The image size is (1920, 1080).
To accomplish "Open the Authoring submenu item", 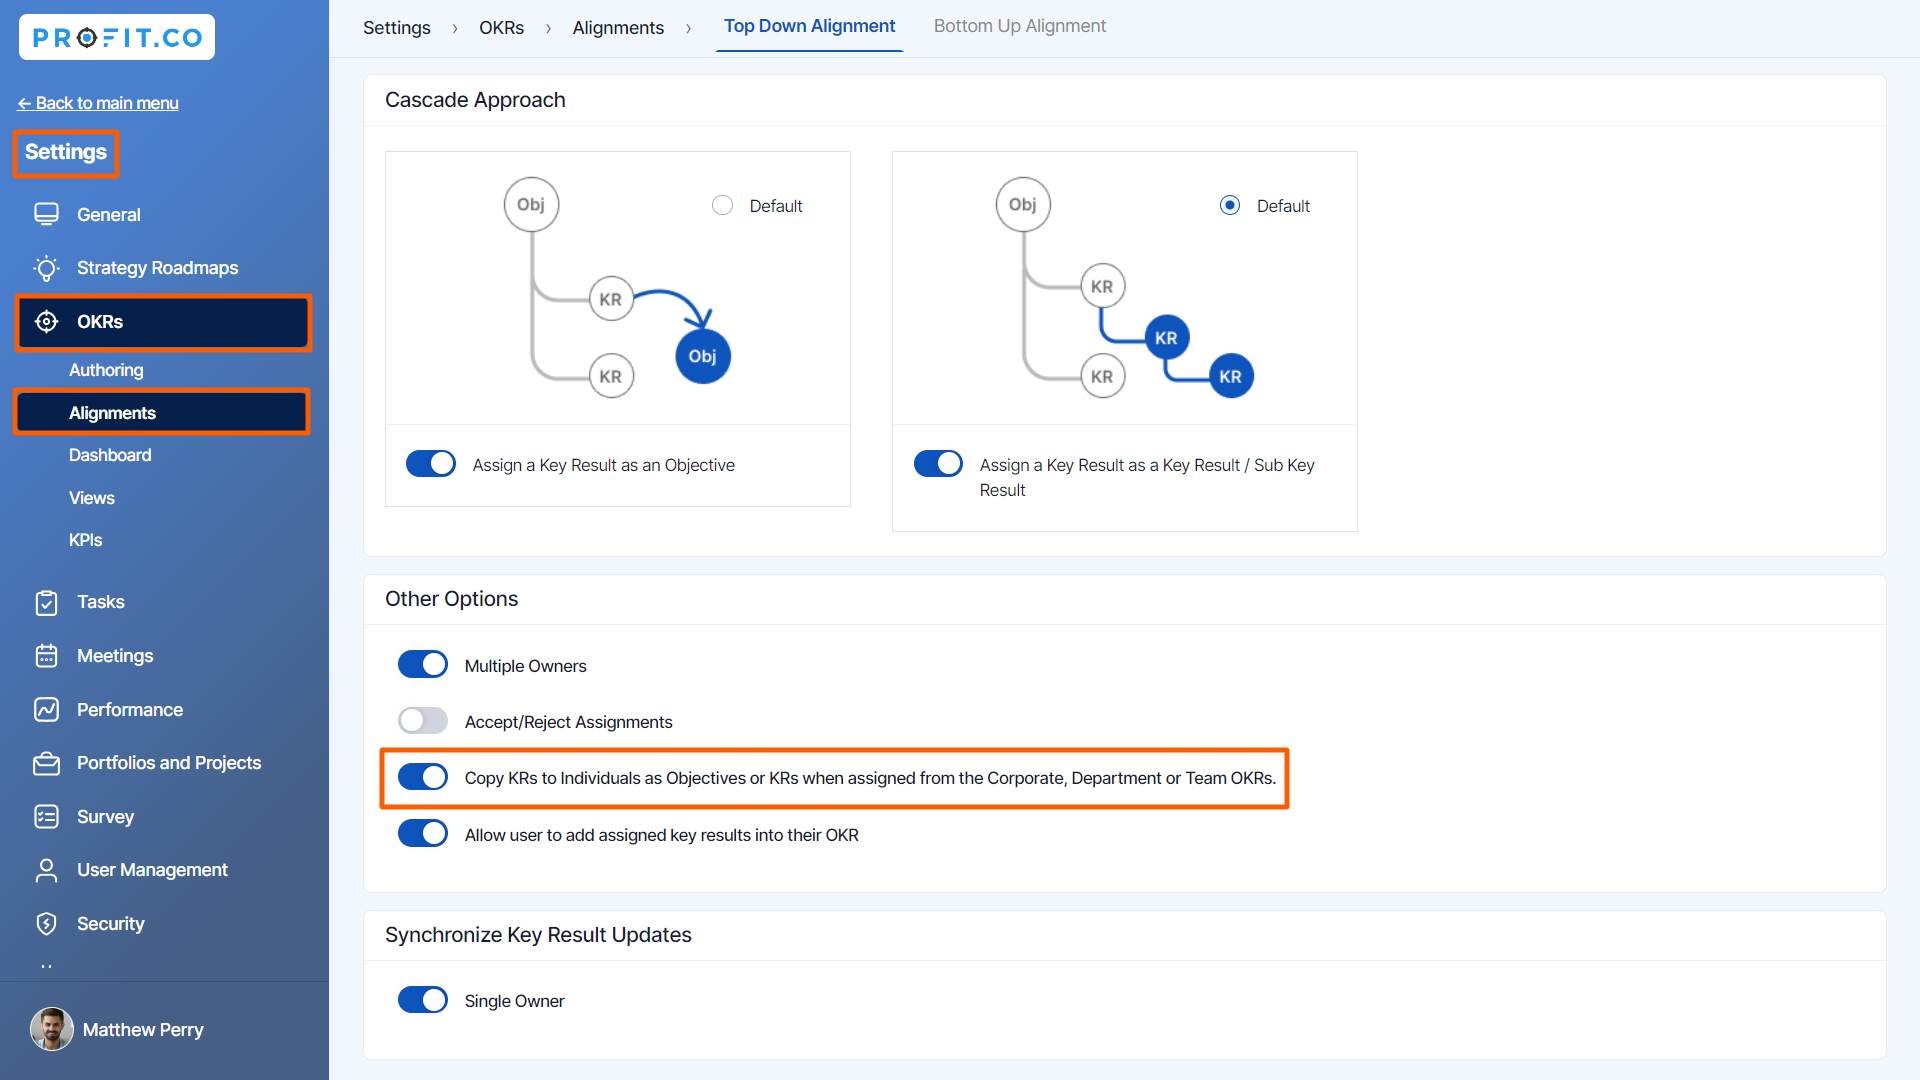I will [x=106, y=370].
